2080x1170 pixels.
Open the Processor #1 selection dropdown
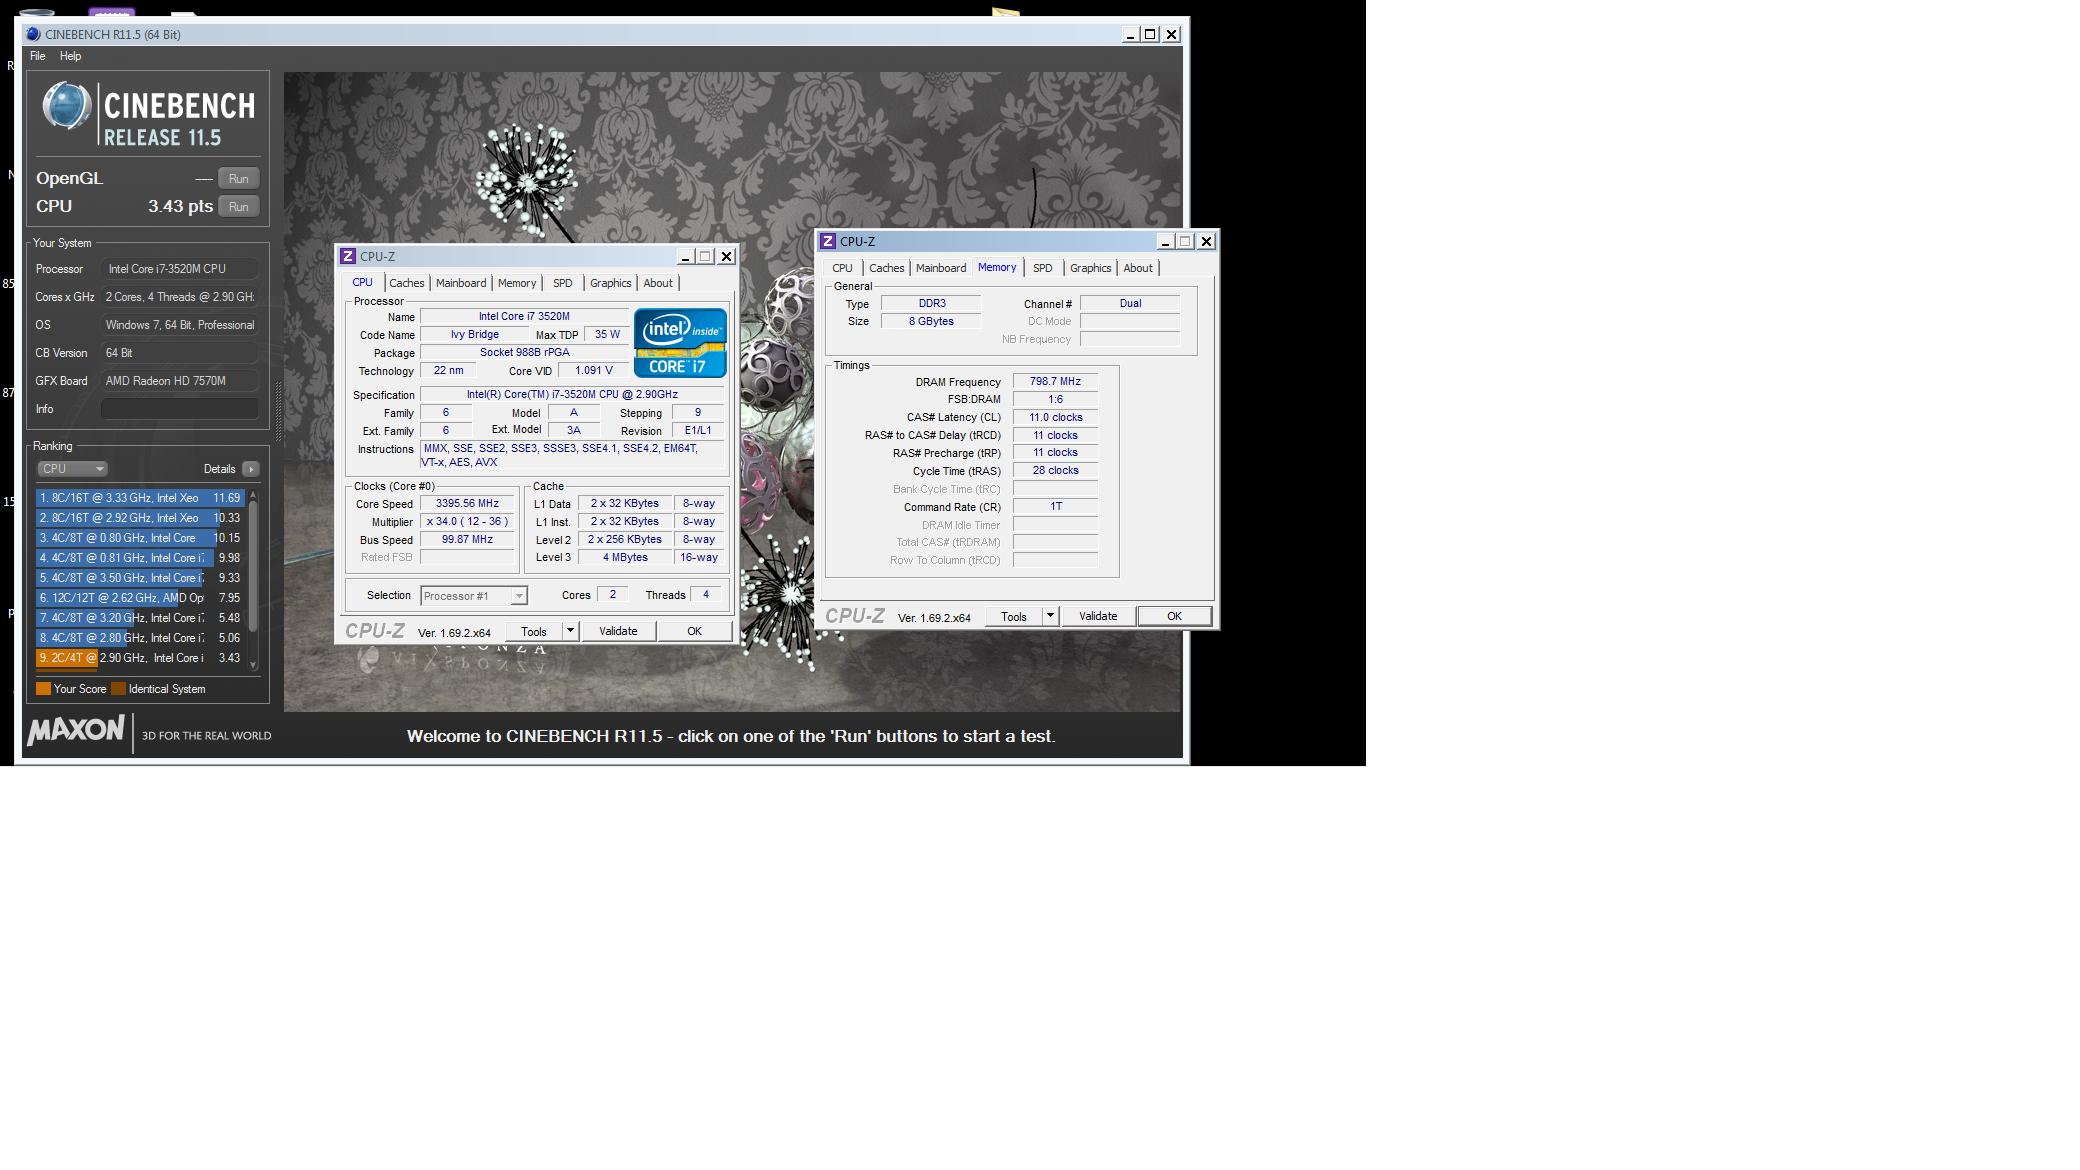[474, 596]
